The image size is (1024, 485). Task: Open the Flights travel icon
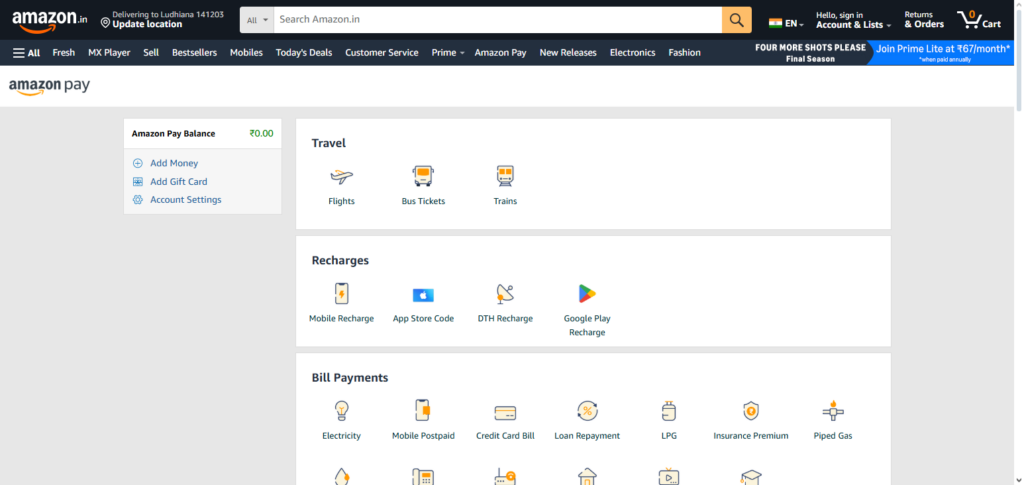(x=342, y=176)
